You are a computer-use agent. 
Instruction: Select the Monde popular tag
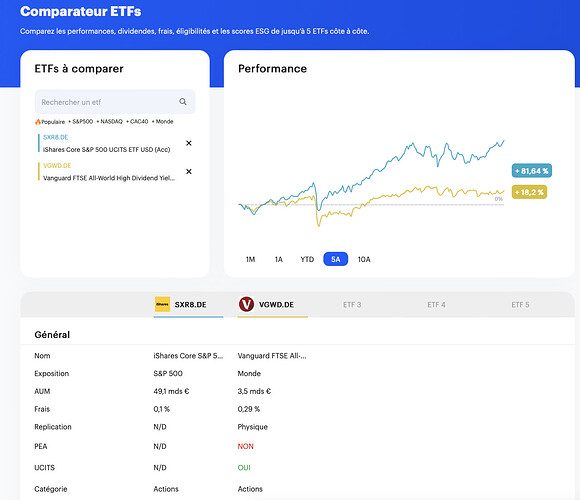(163, 122)
